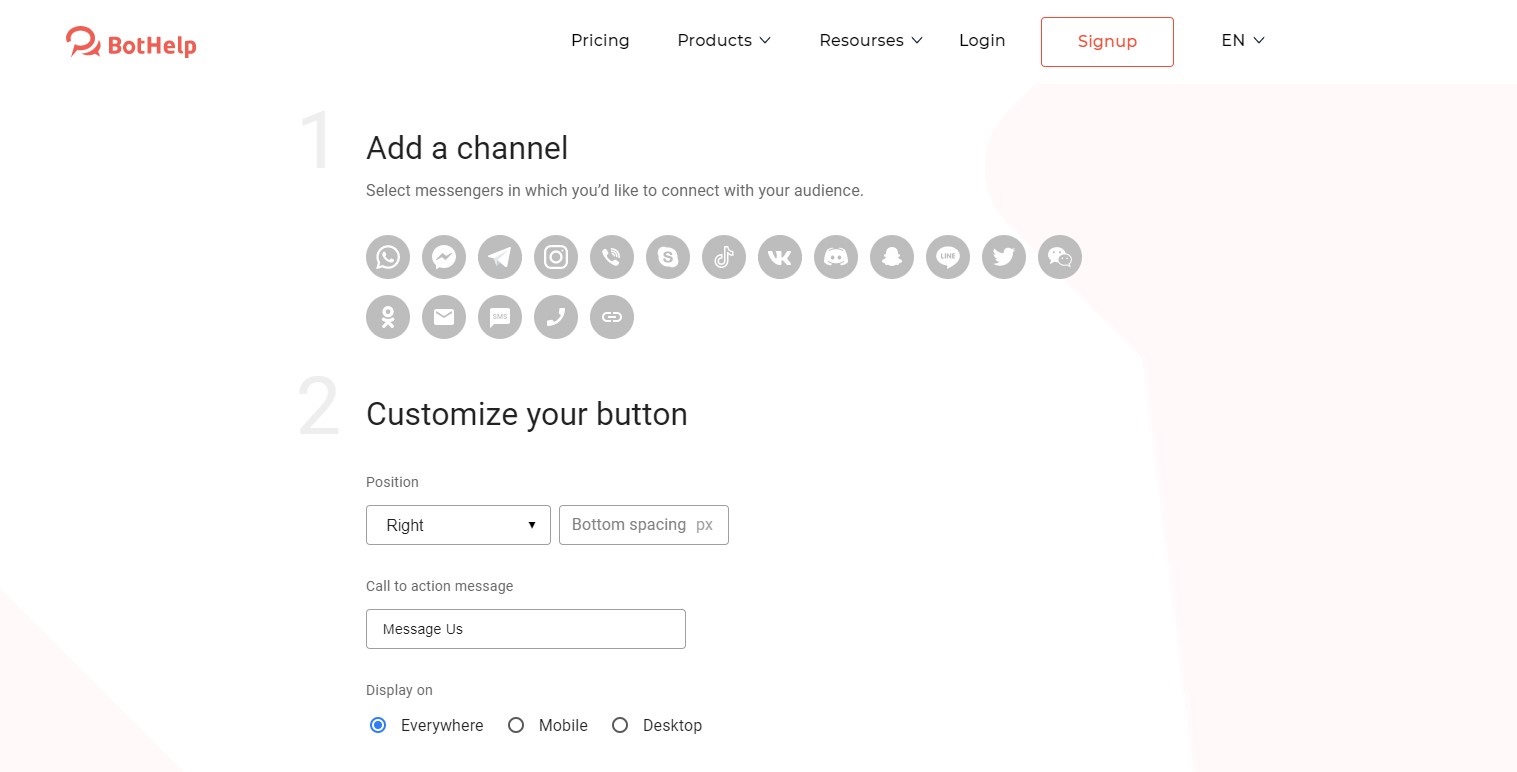Add the Discord channel
The height and width of the screenshot is (772, 1517).
[836, 257]
